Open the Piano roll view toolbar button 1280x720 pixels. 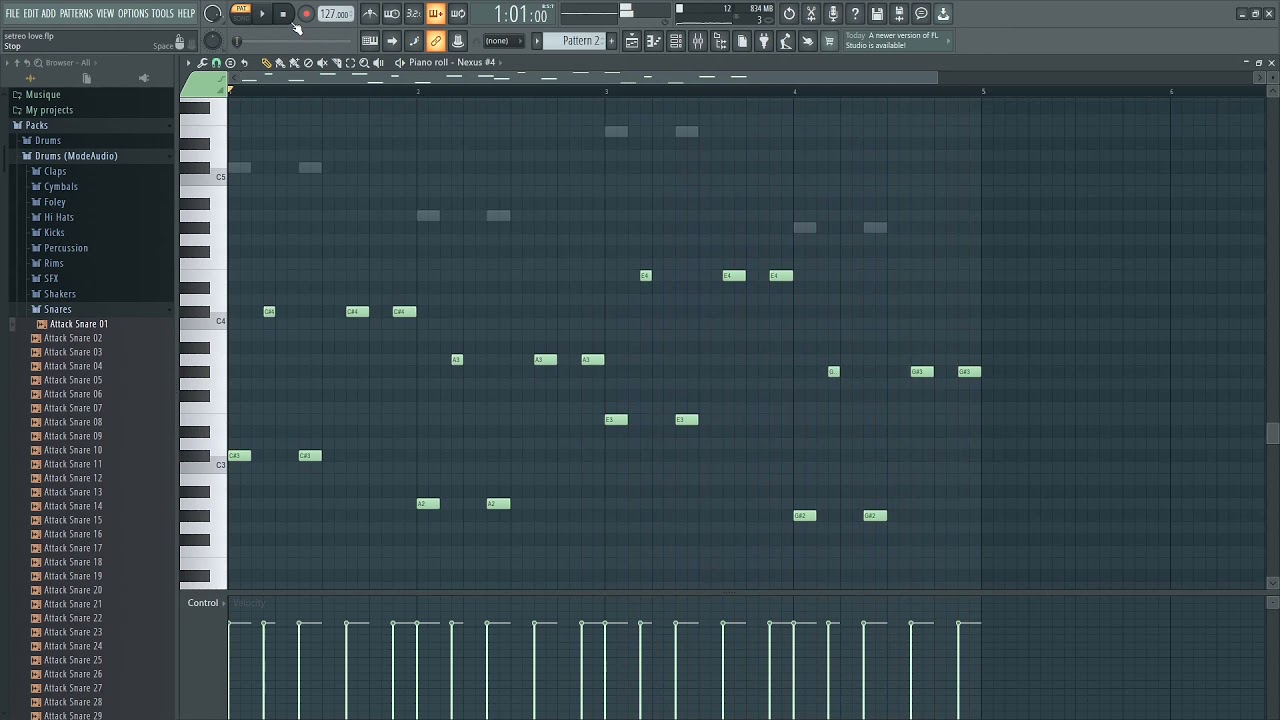(x=653, y=41)
